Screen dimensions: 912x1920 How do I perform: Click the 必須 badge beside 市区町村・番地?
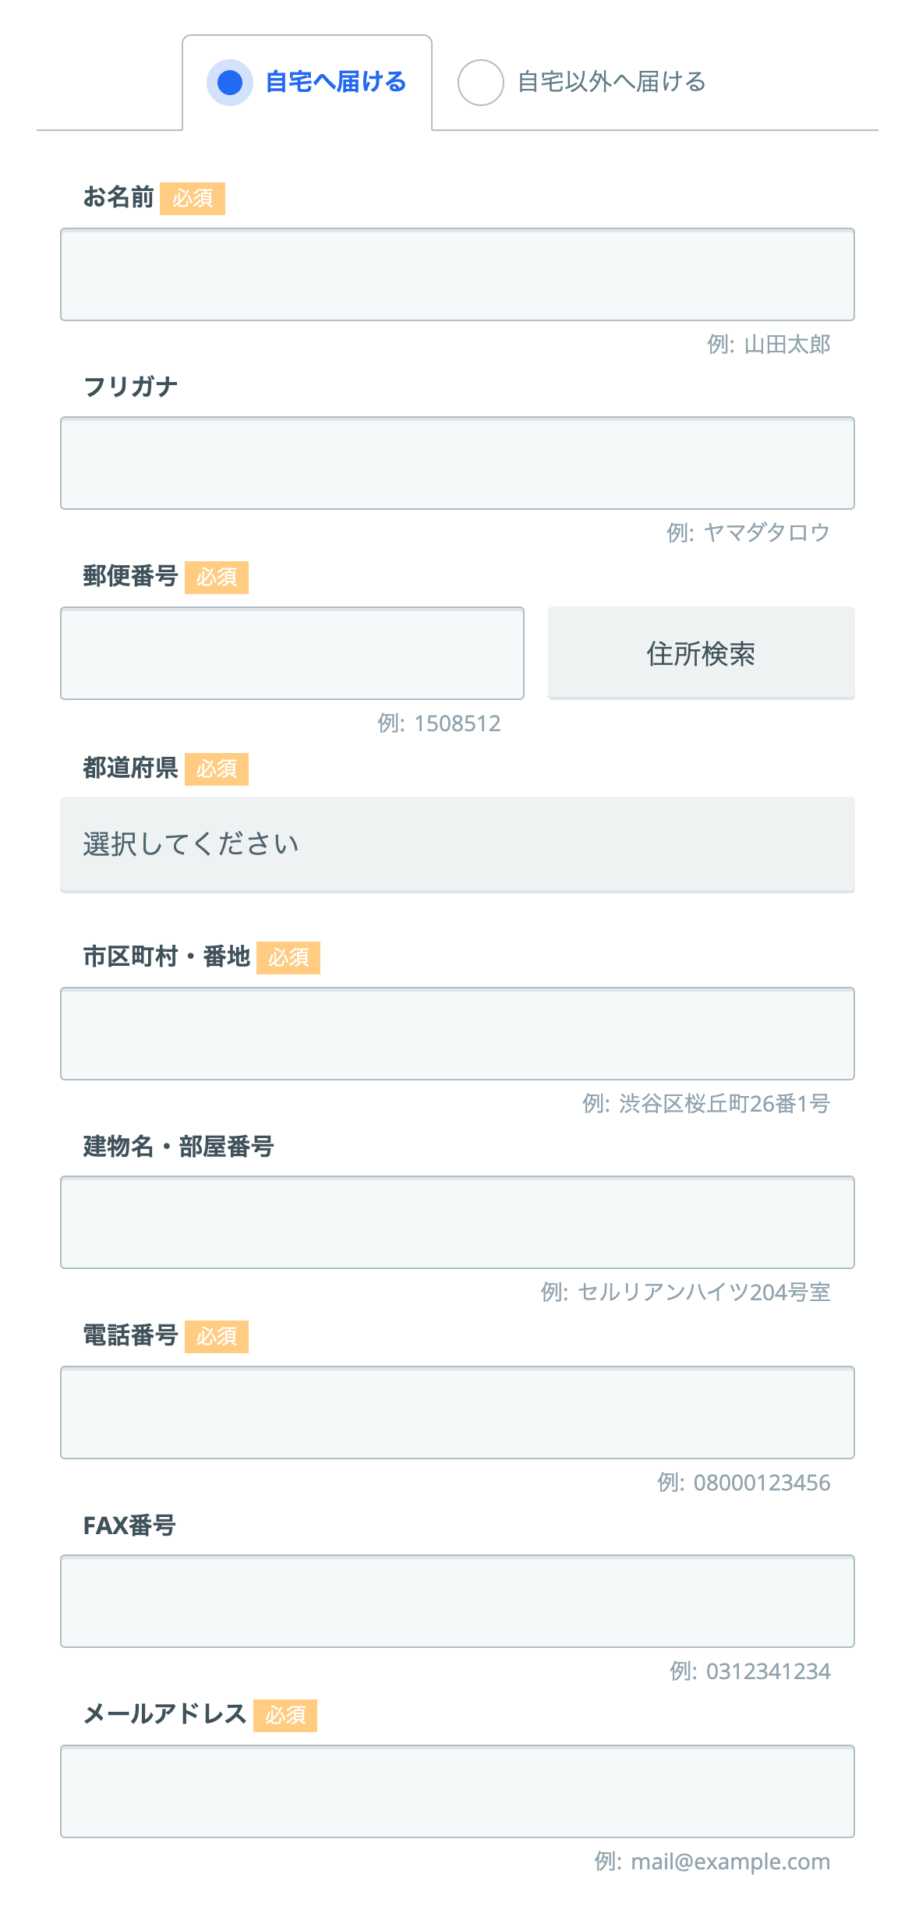(x=288, y=958)
